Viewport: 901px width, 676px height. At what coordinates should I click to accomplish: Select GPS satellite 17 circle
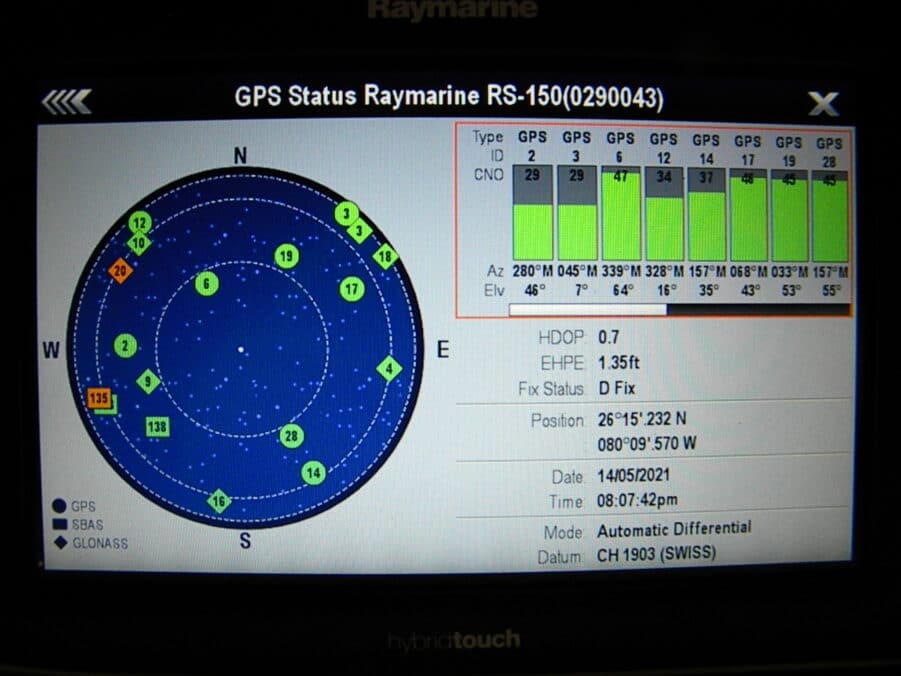[x=352, y=289]
